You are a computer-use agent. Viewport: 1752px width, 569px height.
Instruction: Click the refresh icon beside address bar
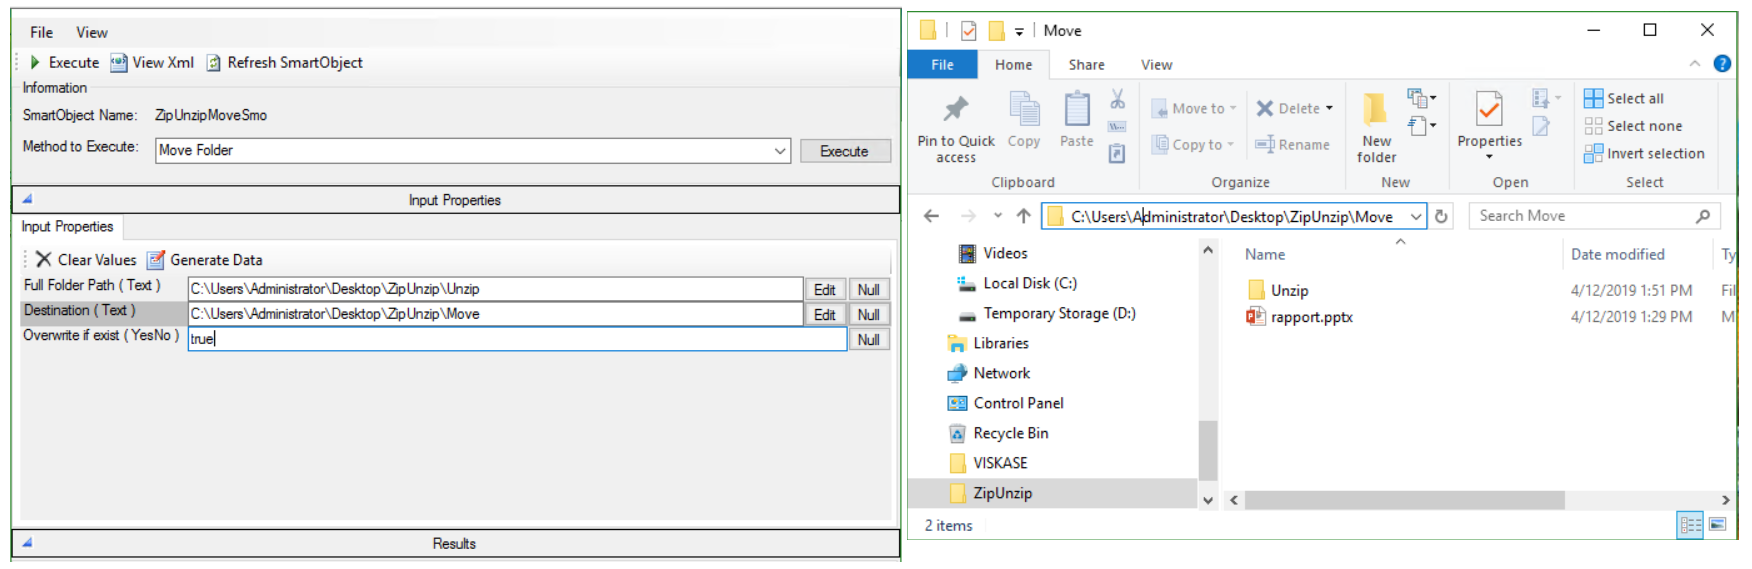[1441, 216]
